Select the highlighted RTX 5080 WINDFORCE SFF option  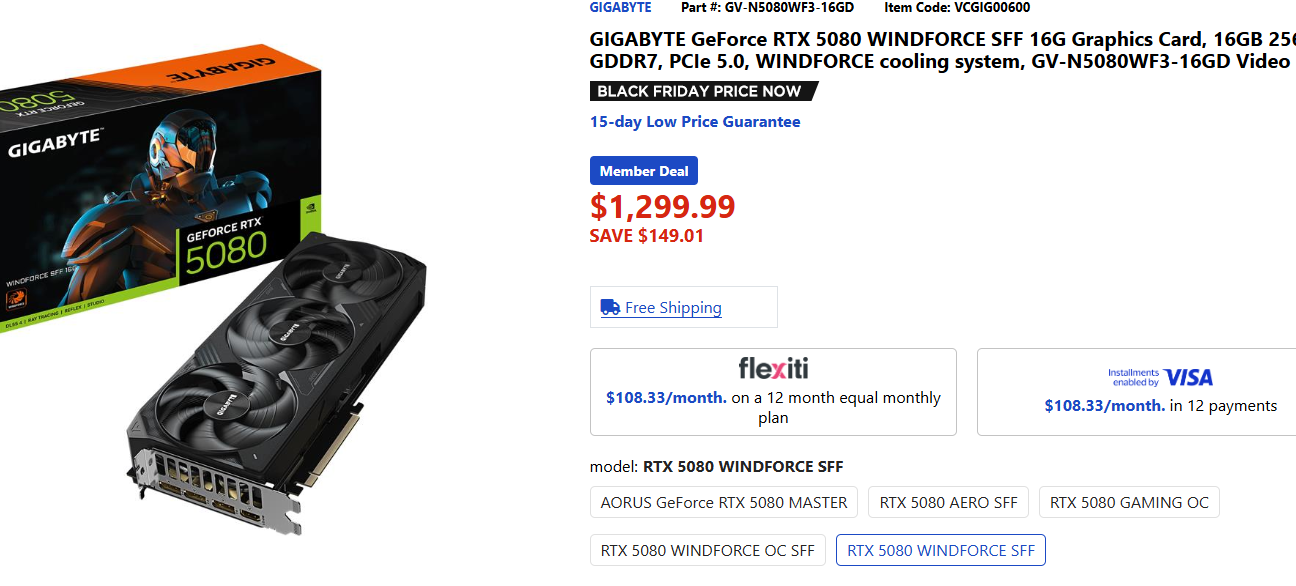[x=940, y=550]
